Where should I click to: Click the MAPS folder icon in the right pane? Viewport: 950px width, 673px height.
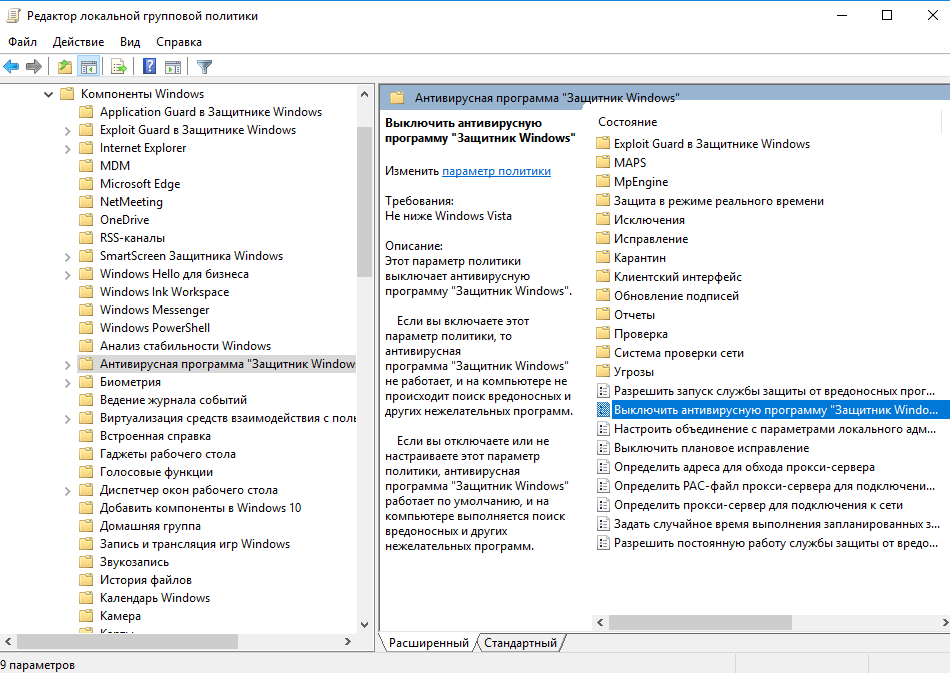click(x=603, y=162)
